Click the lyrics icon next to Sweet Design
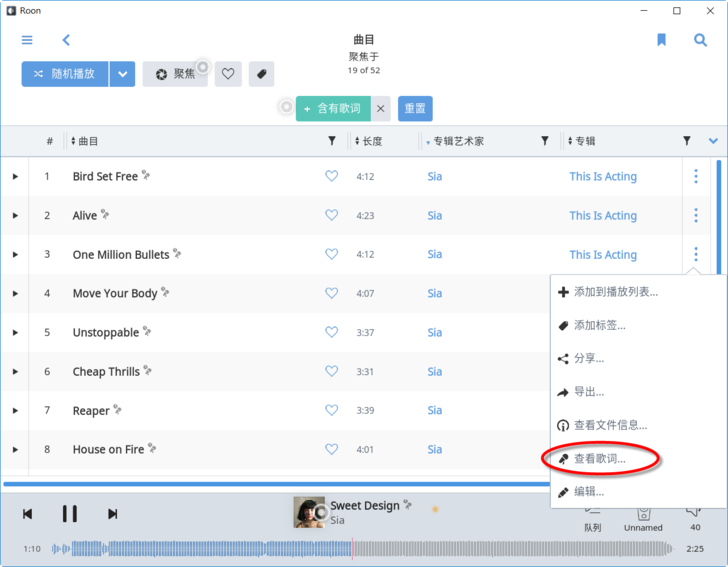Screen dimensions: 728x567 (408, 504)
